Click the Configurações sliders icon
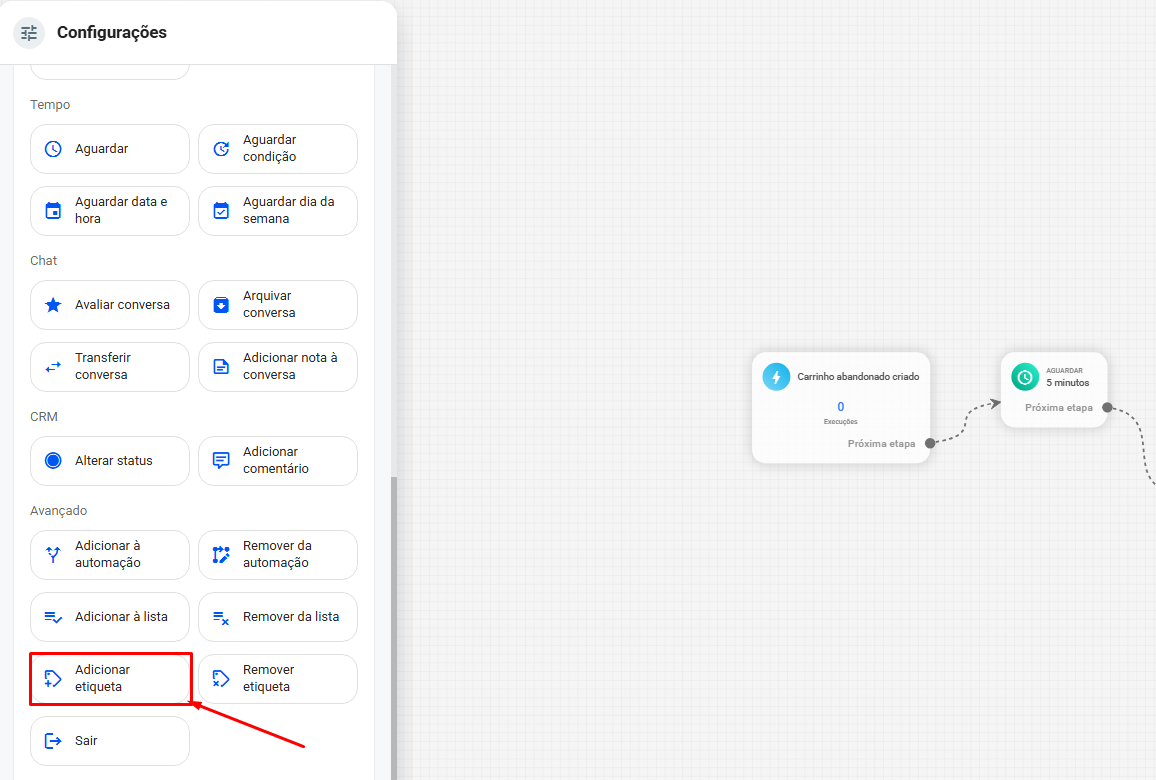The image size is (1156, 780). pos(29,32)
